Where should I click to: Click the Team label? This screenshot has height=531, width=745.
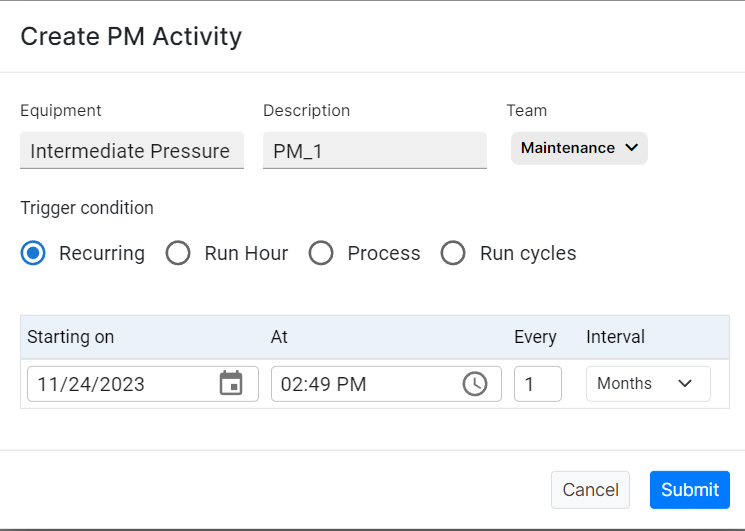pyautogui.click(x=526, y=110)
